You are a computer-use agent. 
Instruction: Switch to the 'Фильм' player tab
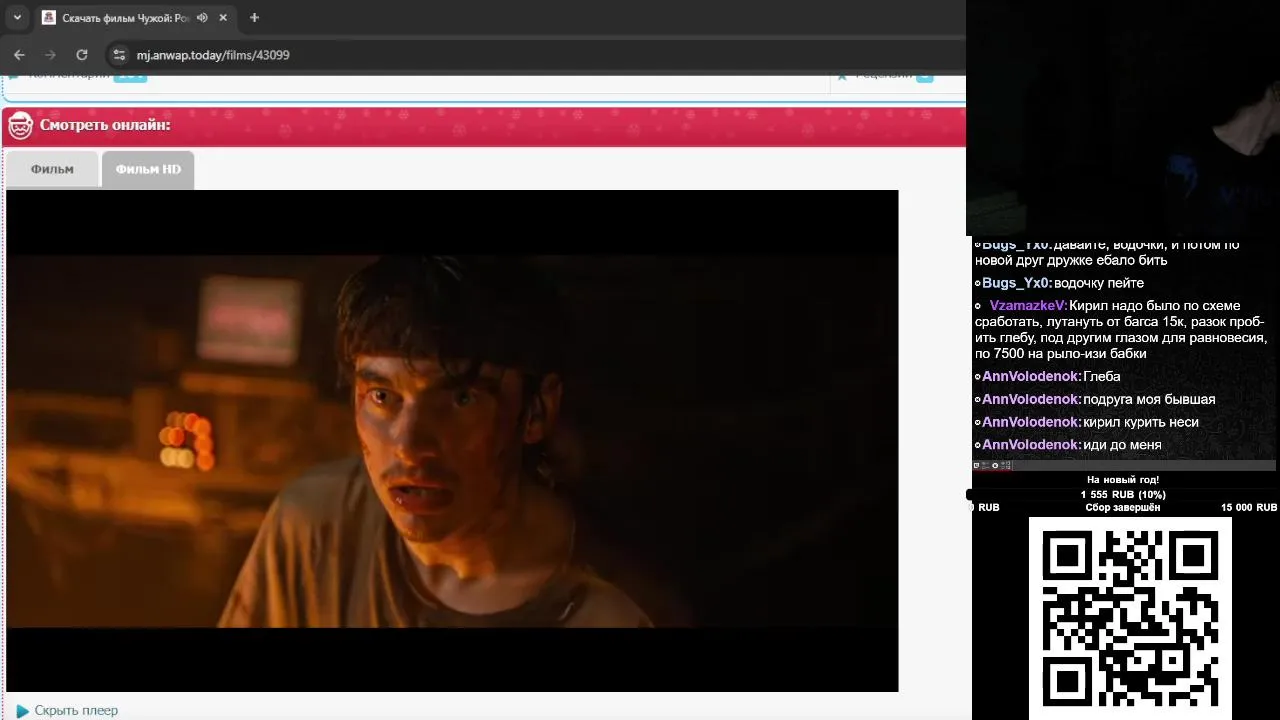(x=52, y=169)
